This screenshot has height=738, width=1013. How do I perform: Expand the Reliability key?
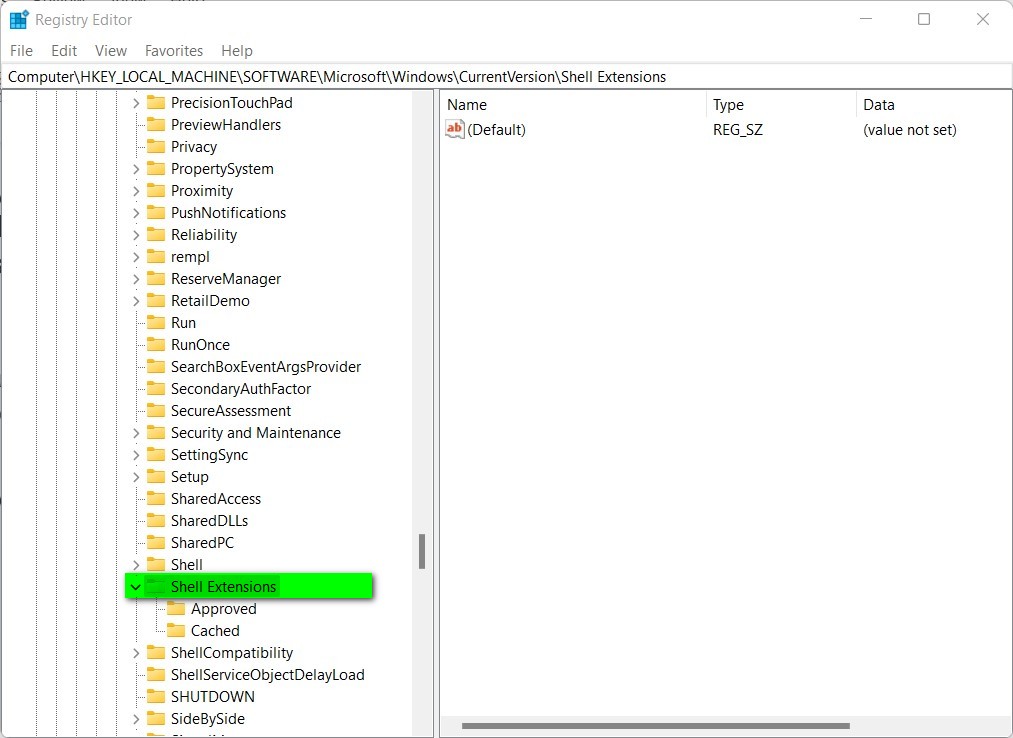136,235
